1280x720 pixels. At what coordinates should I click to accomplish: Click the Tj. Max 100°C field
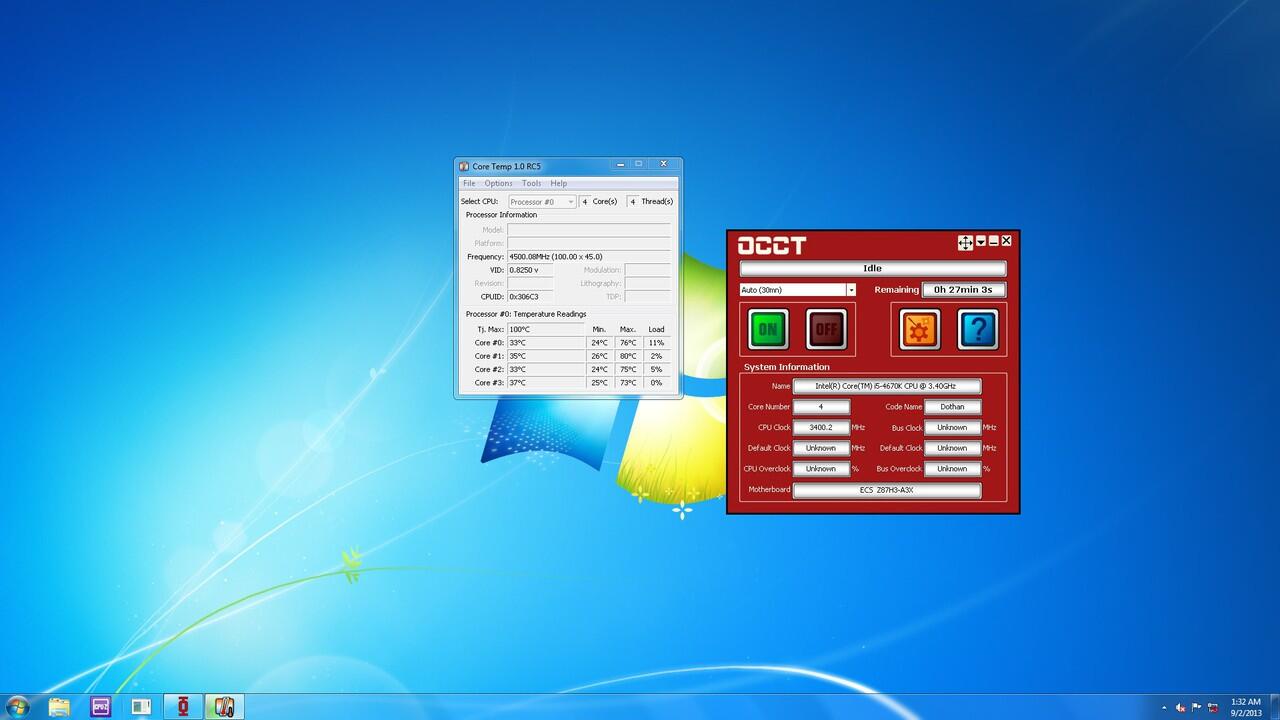click(x=546, y=329)
